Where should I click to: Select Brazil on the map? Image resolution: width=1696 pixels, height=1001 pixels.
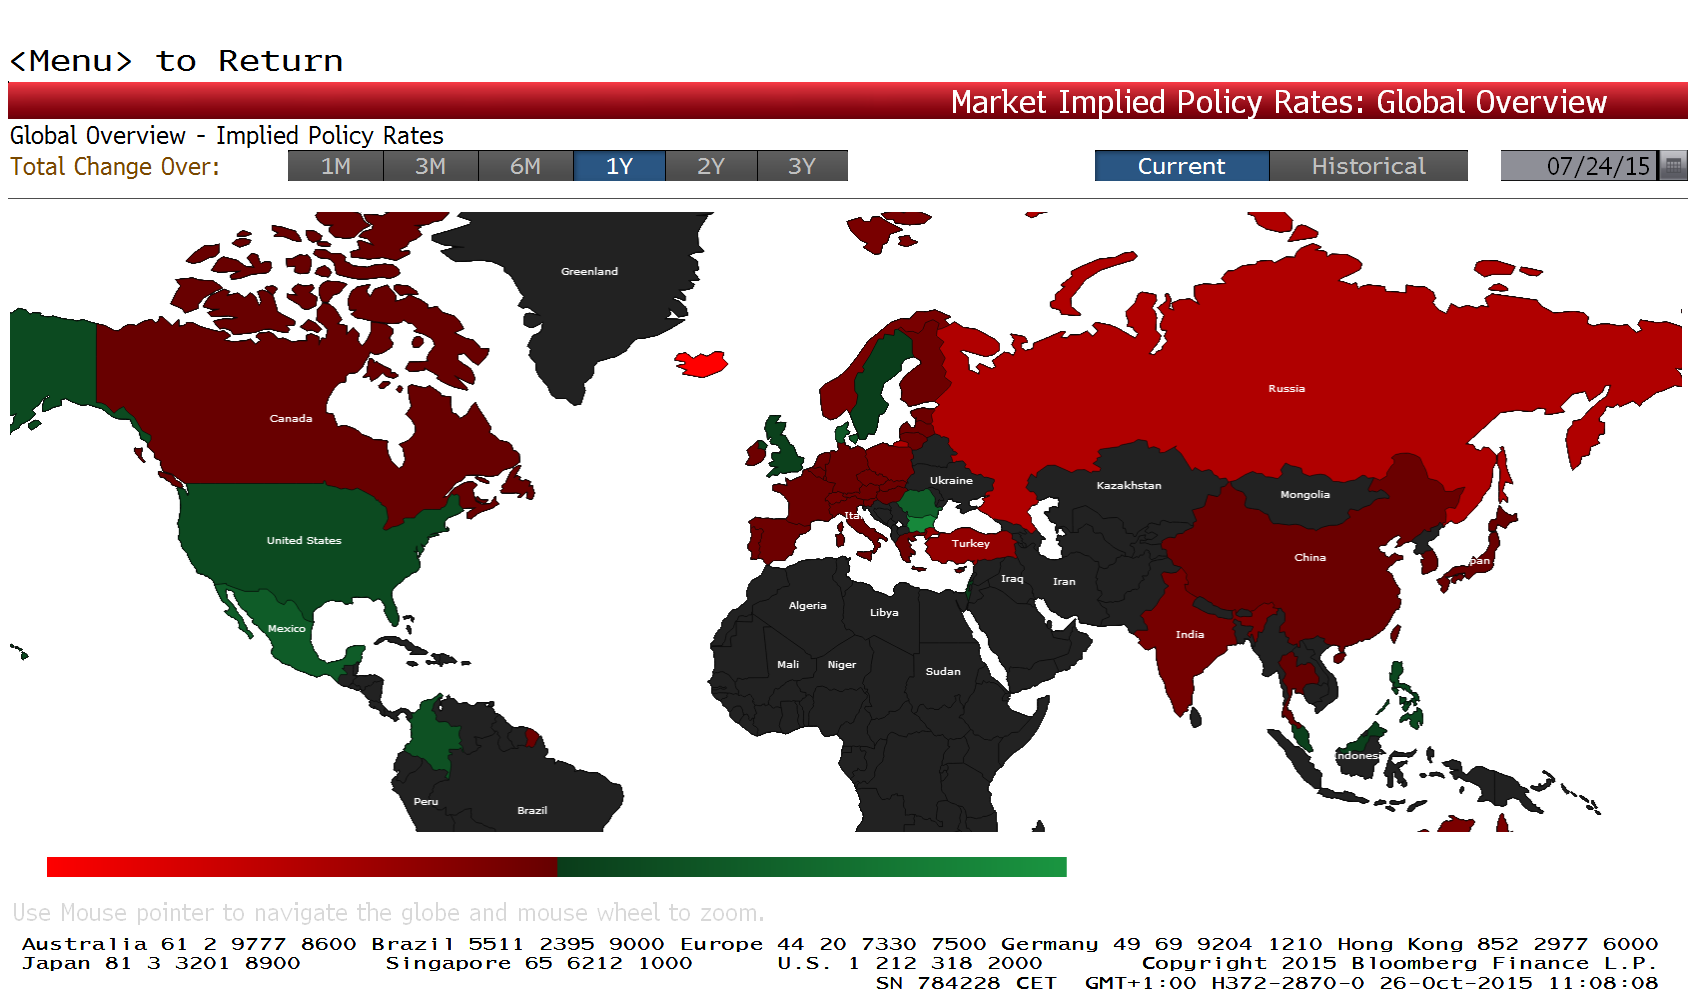coord(532,811)
